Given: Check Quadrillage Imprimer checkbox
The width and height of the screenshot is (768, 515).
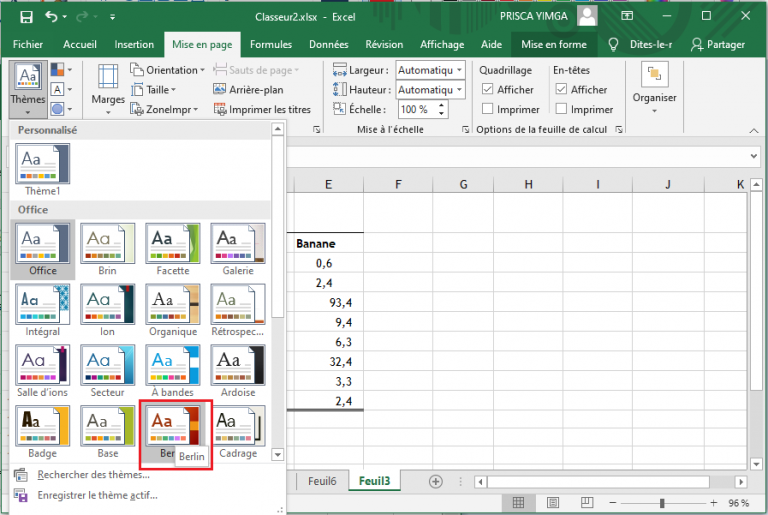Looking at the screenshot, I should click(487, 109).
